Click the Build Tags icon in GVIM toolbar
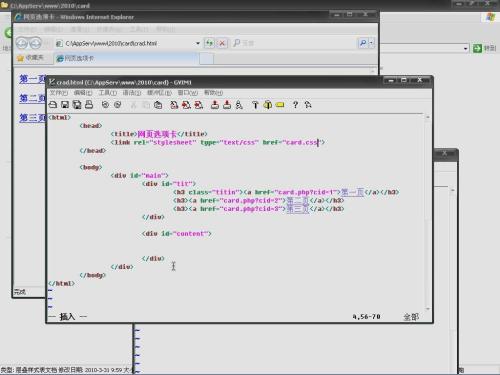Viewport: 500px width, 375px height. point(268,105)
